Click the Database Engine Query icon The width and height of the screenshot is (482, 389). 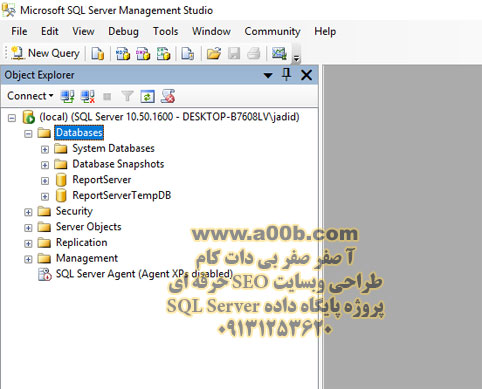(x=98, y=53)
